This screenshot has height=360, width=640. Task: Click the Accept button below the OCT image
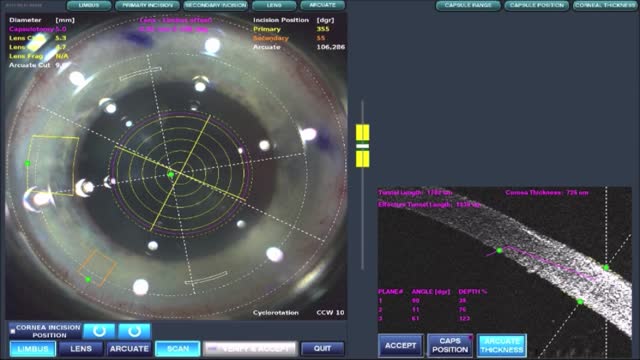tap(400, 346)
